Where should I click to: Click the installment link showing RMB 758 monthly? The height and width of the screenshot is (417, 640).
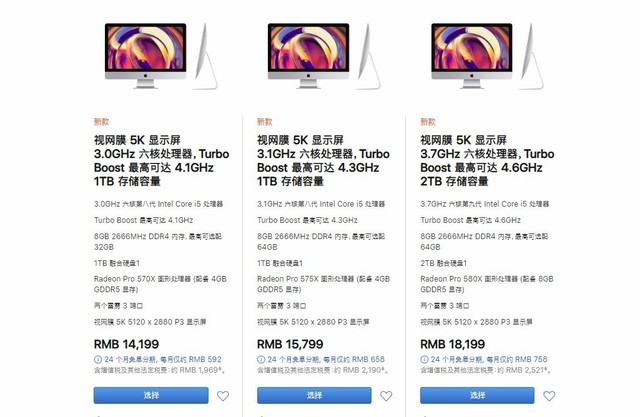point(489,359)
